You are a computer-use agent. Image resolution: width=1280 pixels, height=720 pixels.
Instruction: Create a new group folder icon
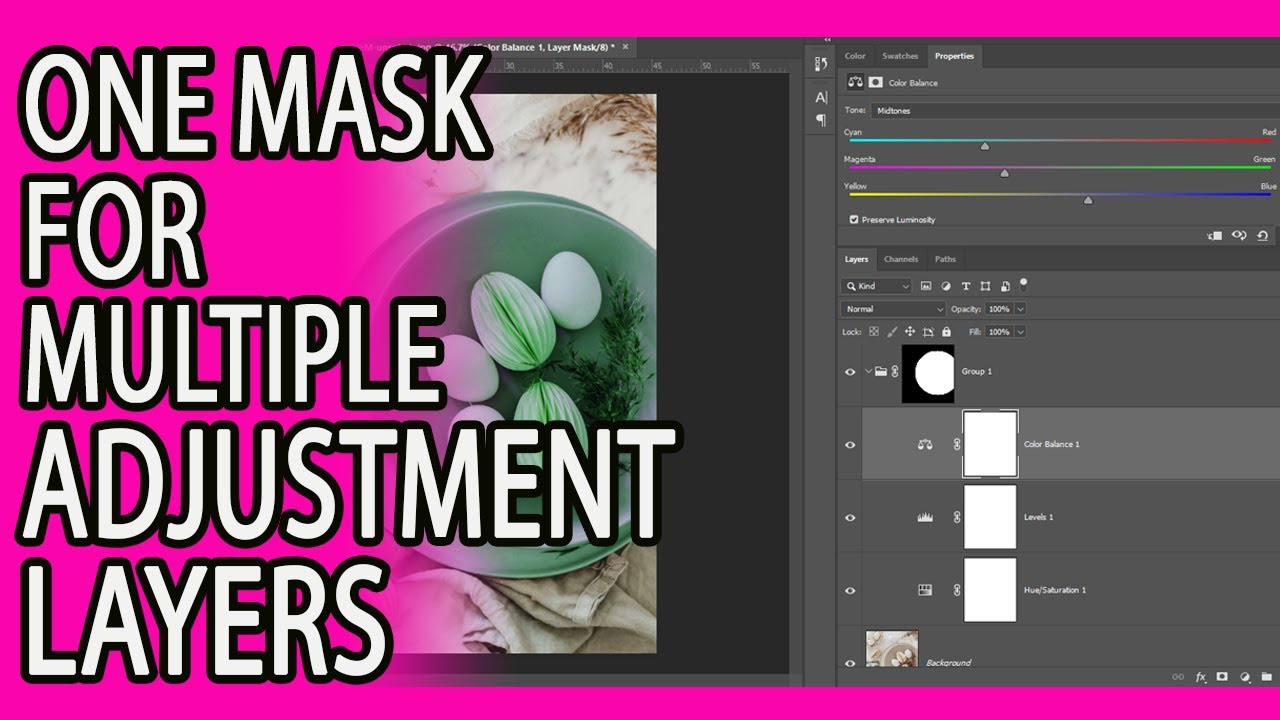(x=1266, y=677)
